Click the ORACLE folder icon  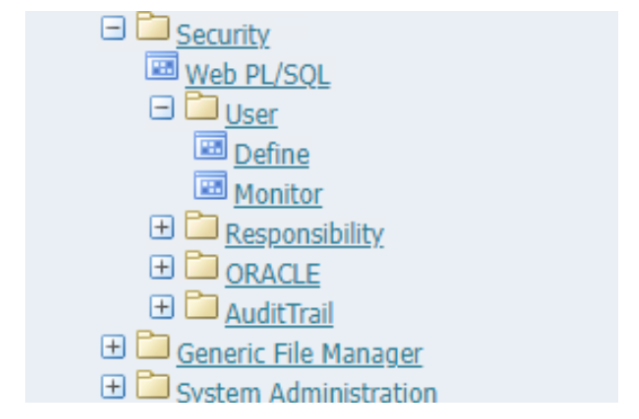(201, 265)
